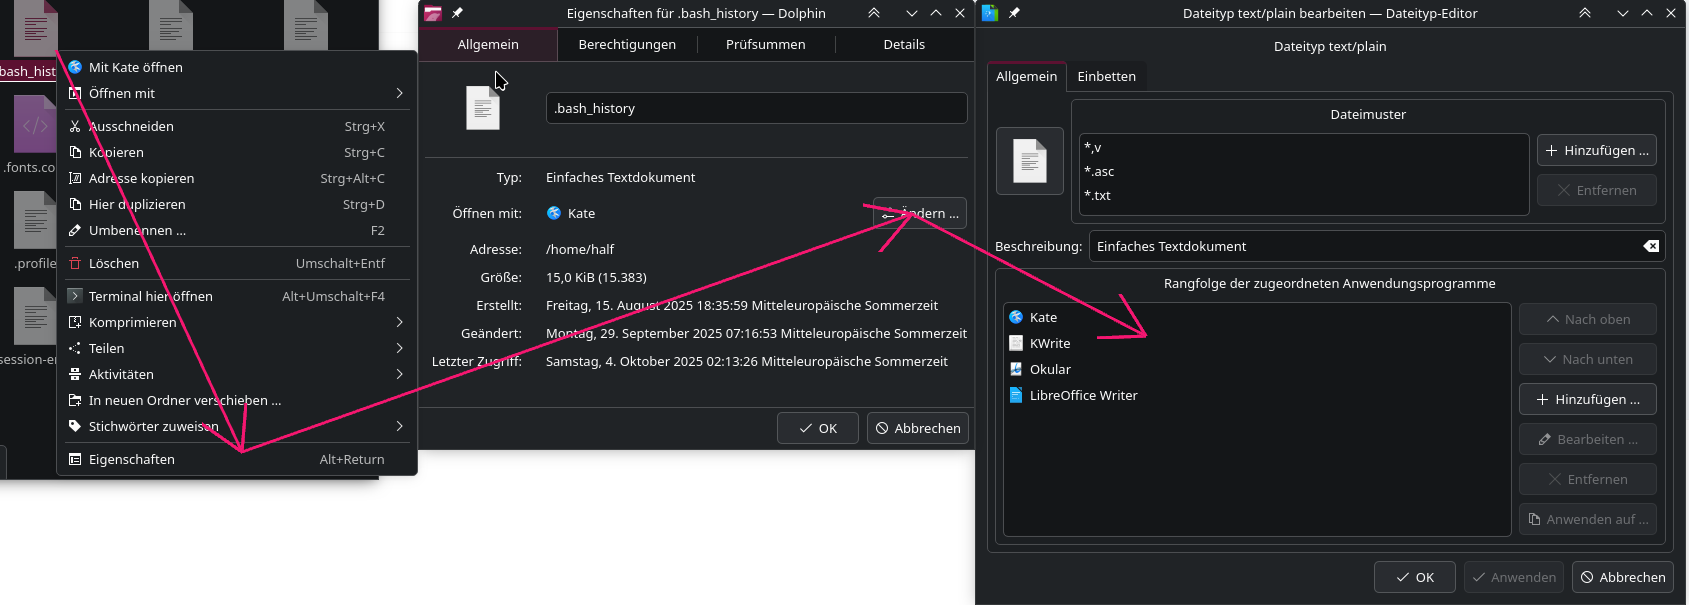Click the file type icon button in Dateityp-Editor
This screenshot has width=1689, height=605.
[x=1030, y=161]
